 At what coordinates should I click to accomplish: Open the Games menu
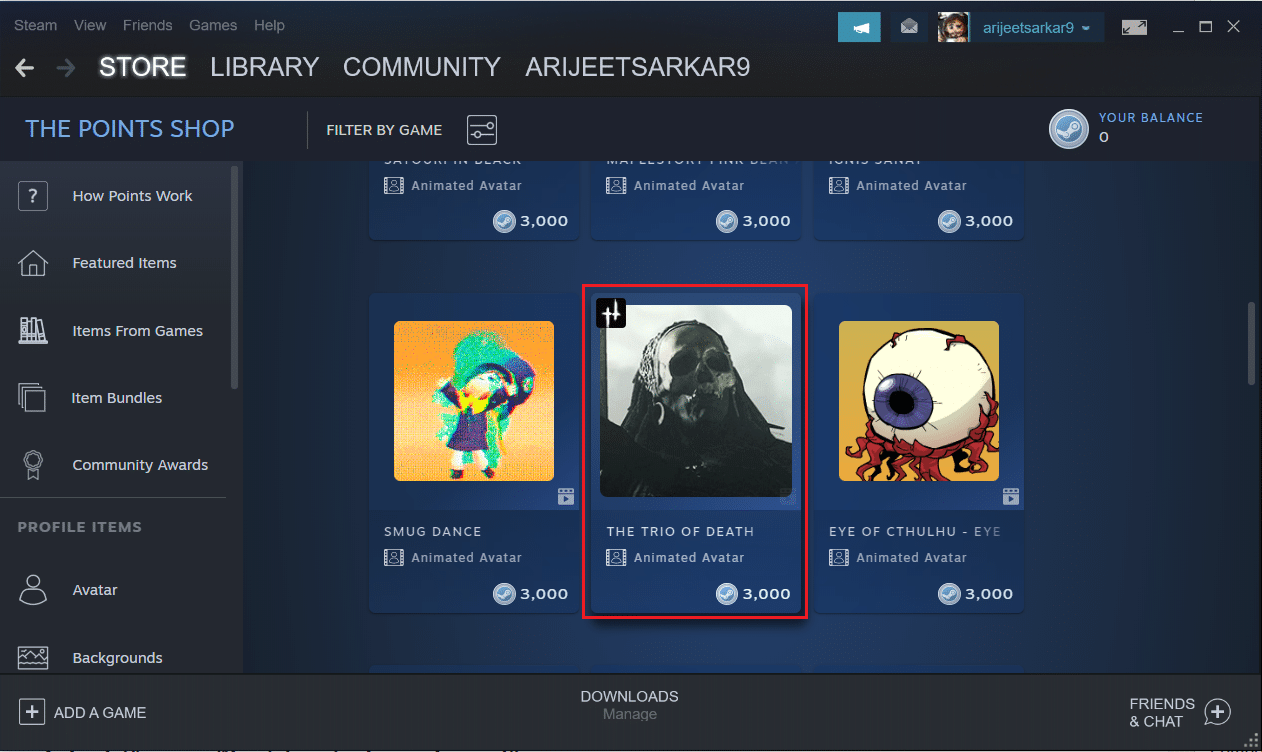213,25
